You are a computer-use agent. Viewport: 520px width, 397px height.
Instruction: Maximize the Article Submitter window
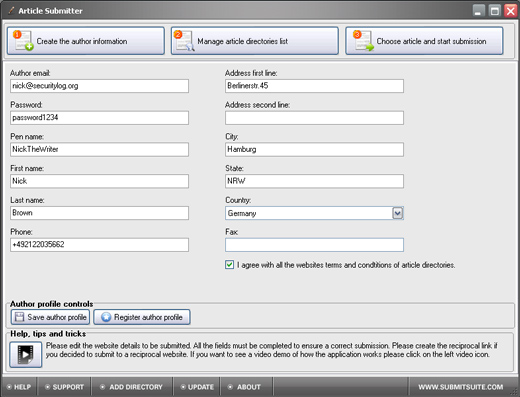coord(495,11)
